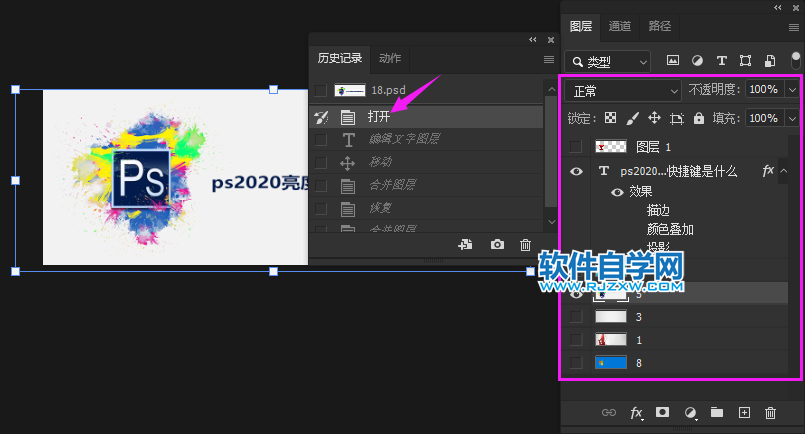Filter layers by smart object icon

coord(770,61)
